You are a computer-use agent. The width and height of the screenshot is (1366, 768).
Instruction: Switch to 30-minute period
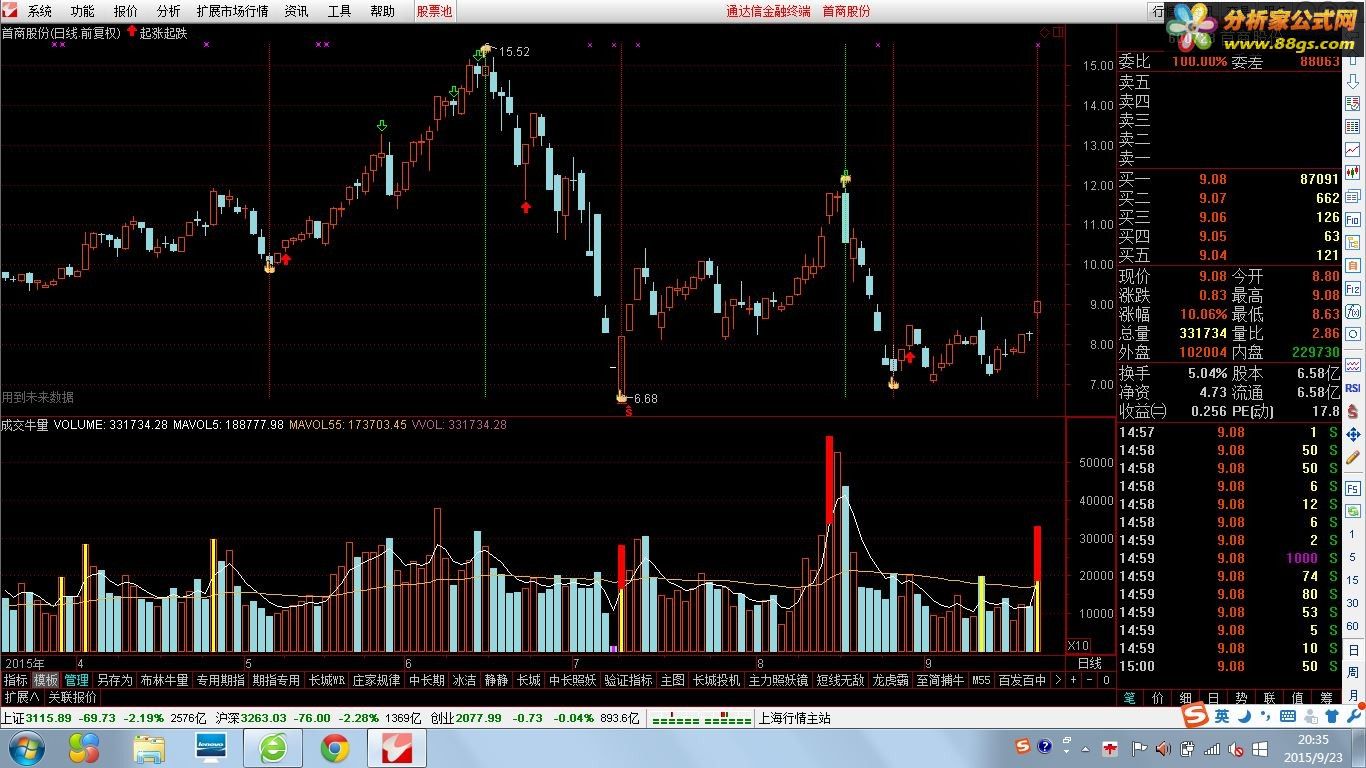pos(1353,602)
